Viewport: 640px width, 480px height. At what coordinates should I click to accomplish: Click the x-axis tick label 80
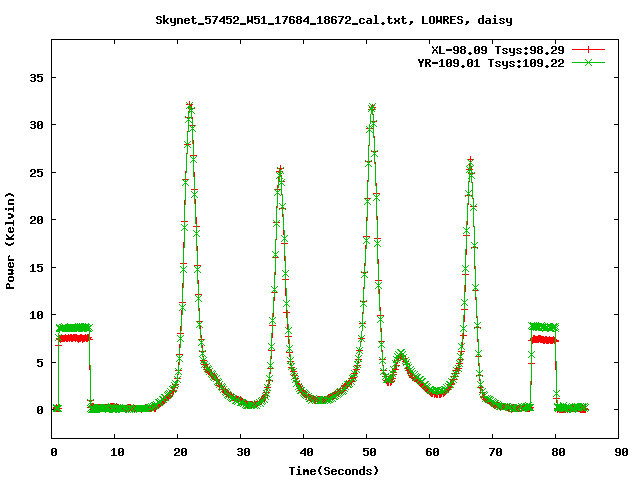pyautogui.click(x=558, y=452)
